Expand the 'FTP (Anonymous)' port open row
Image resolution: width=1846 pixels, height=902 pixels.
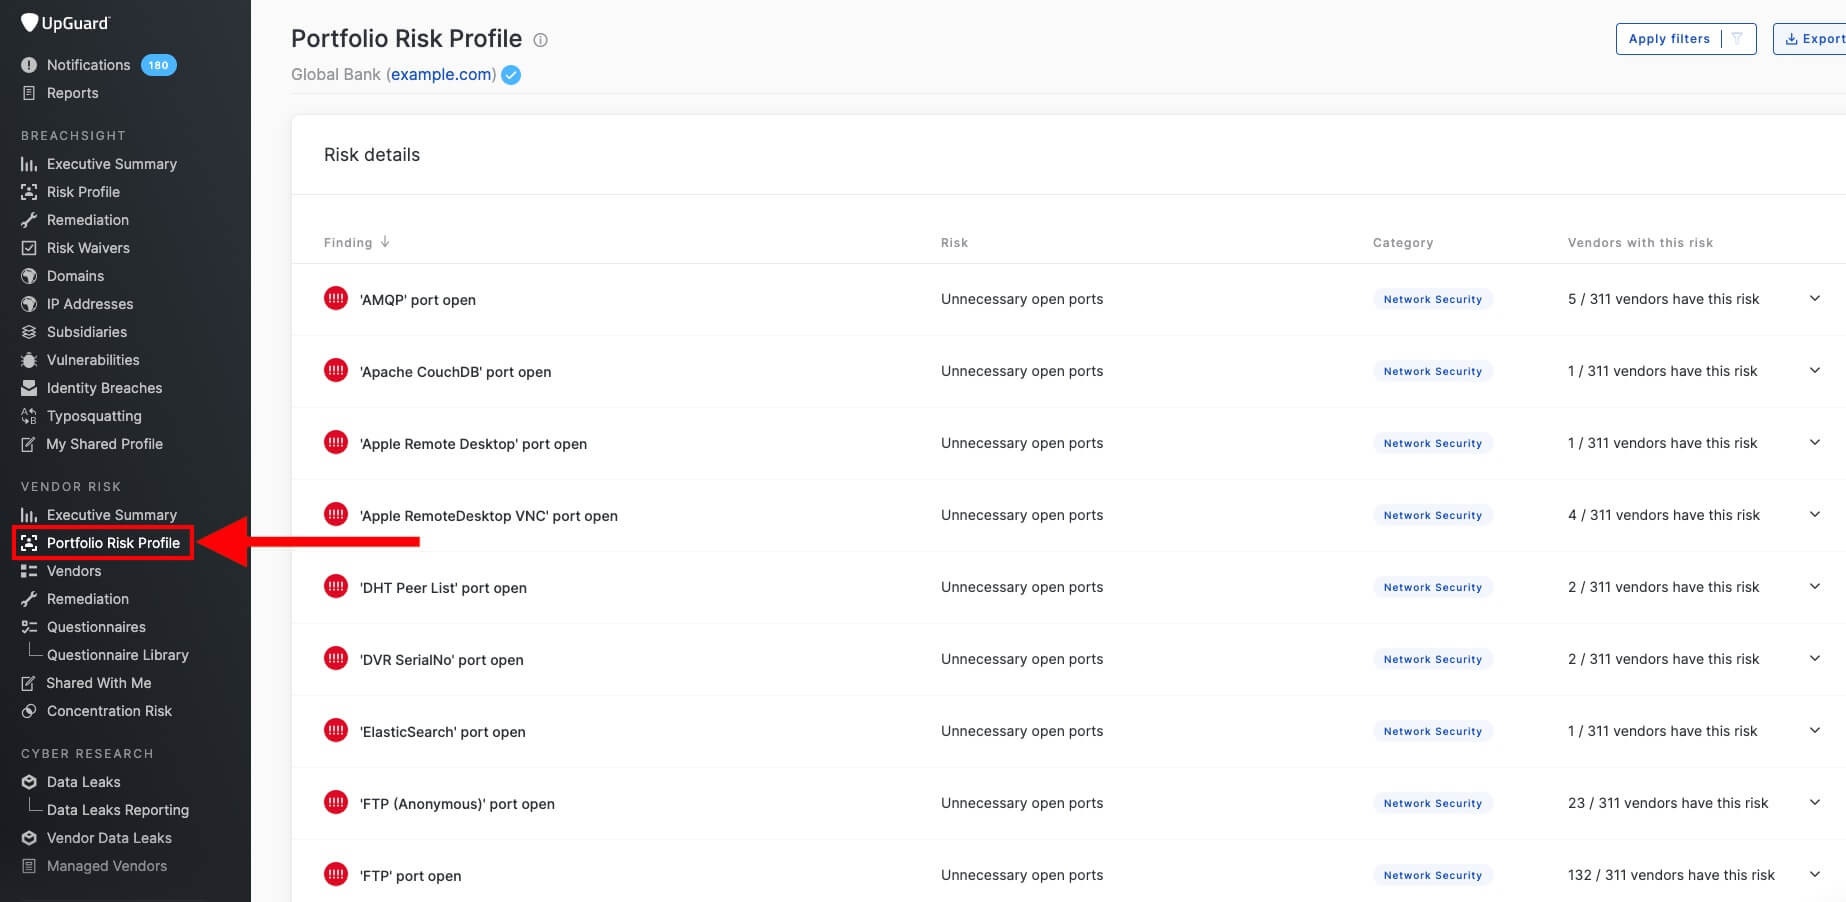1815,803
